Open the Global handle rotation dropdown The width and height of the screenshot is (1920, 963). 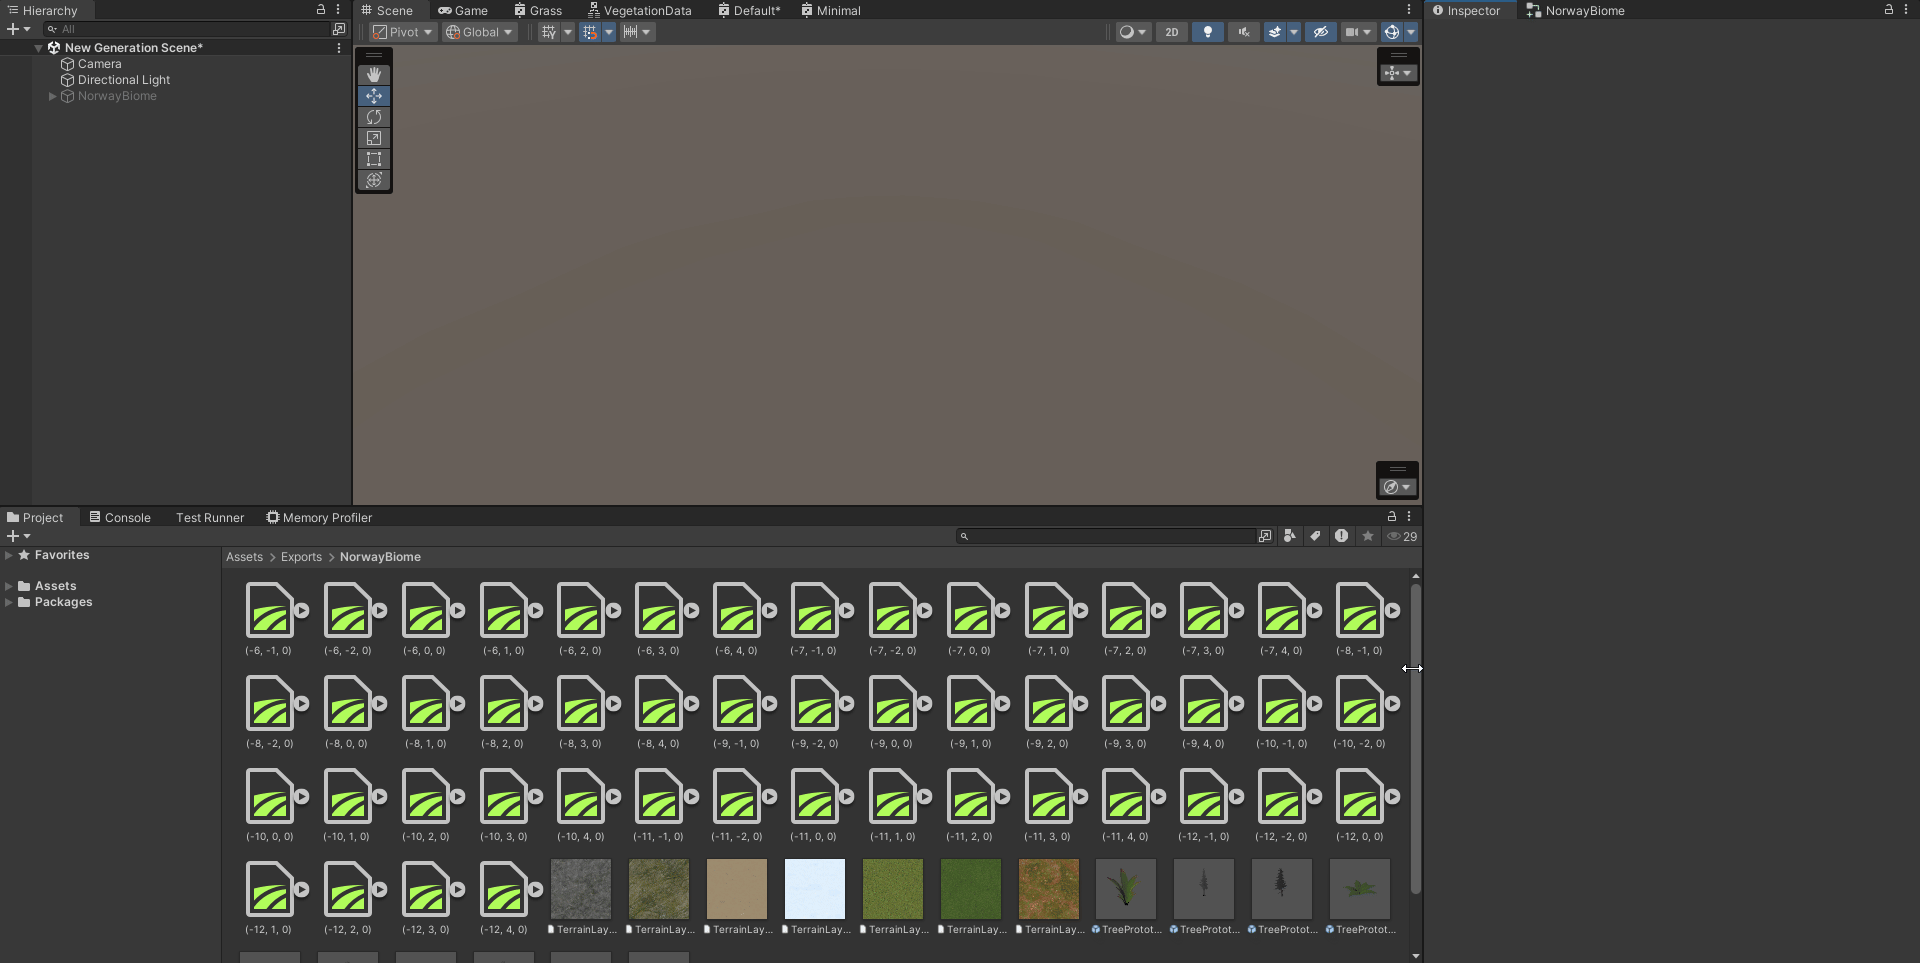479,32
